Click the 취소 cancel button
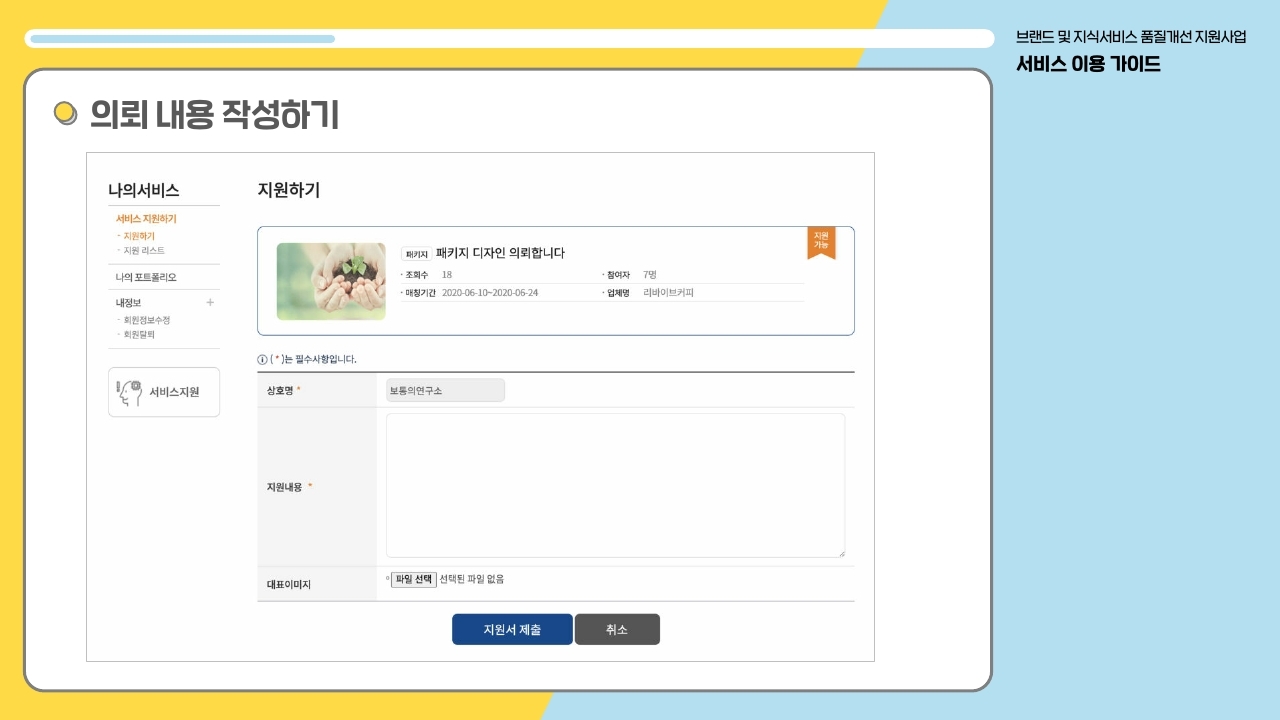Screen dimensions: 1280x720 617,629
